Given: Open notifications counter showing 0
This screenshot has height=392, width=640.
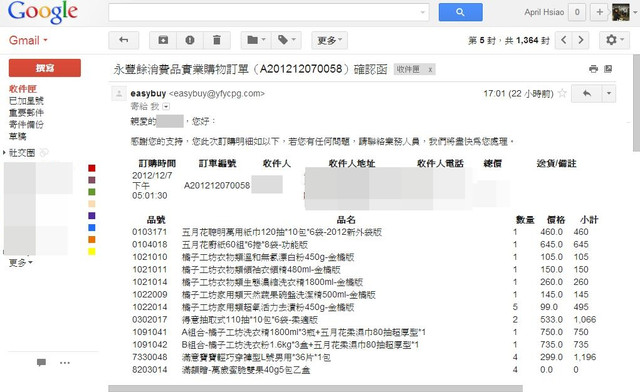Looking at the screenshot, I should click(577, 12).
